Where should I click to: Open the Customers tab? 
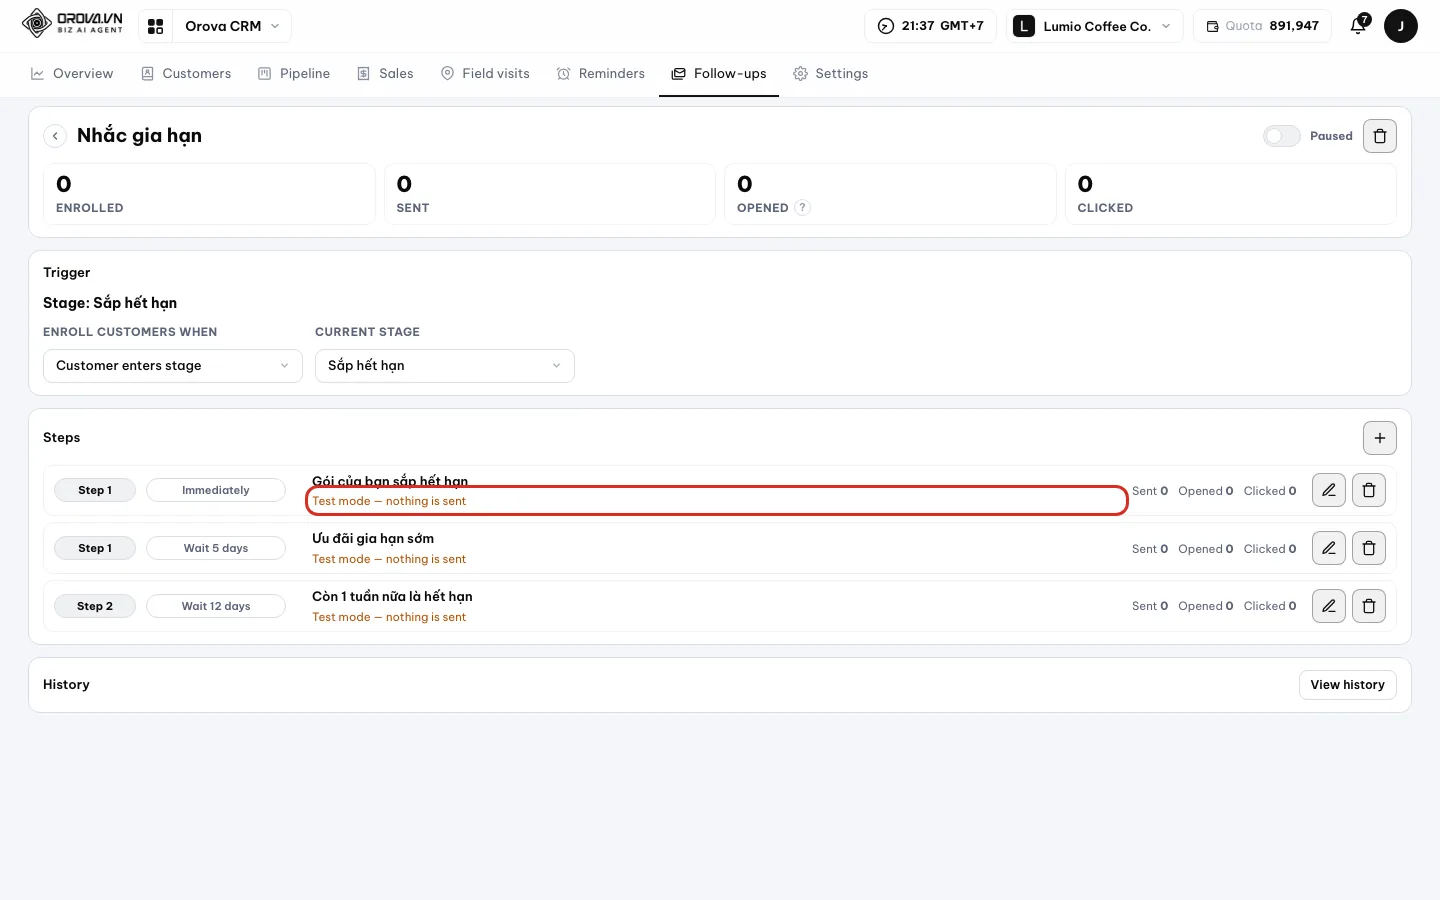pyautogui.click(x=186, y=74)
